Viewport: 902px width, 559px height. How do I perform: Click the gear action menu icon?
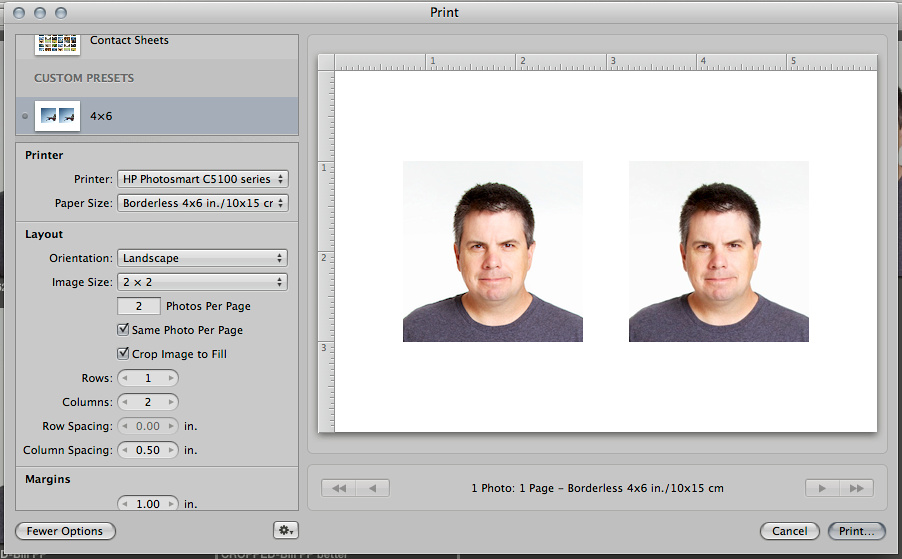(x=285, y=531)
